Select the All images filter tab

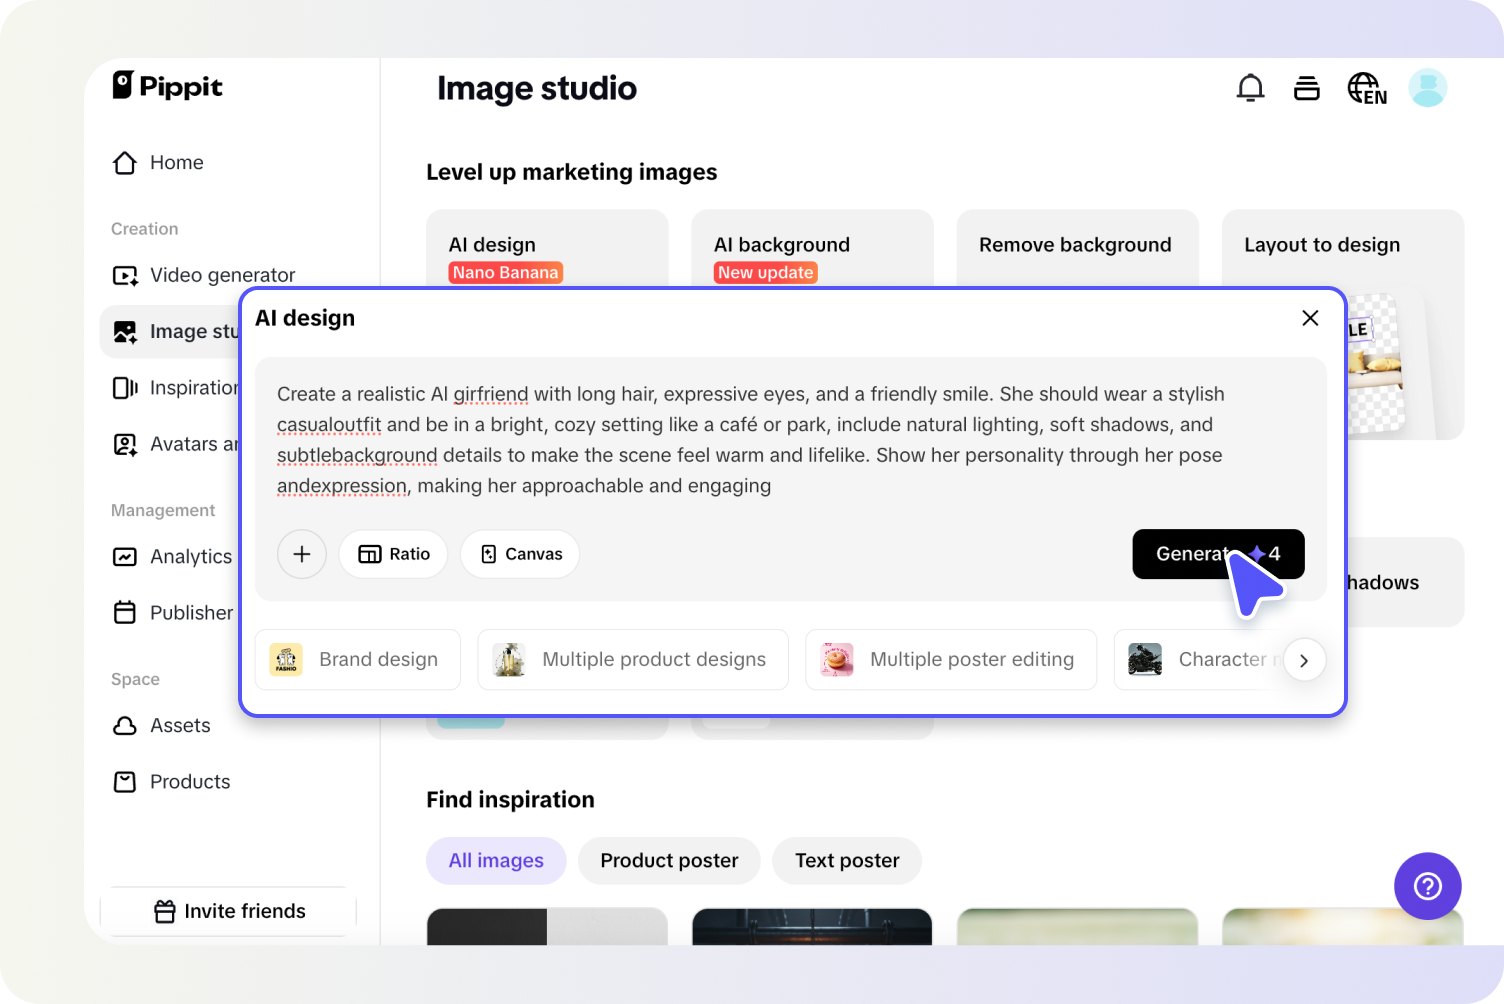[496, 861]
